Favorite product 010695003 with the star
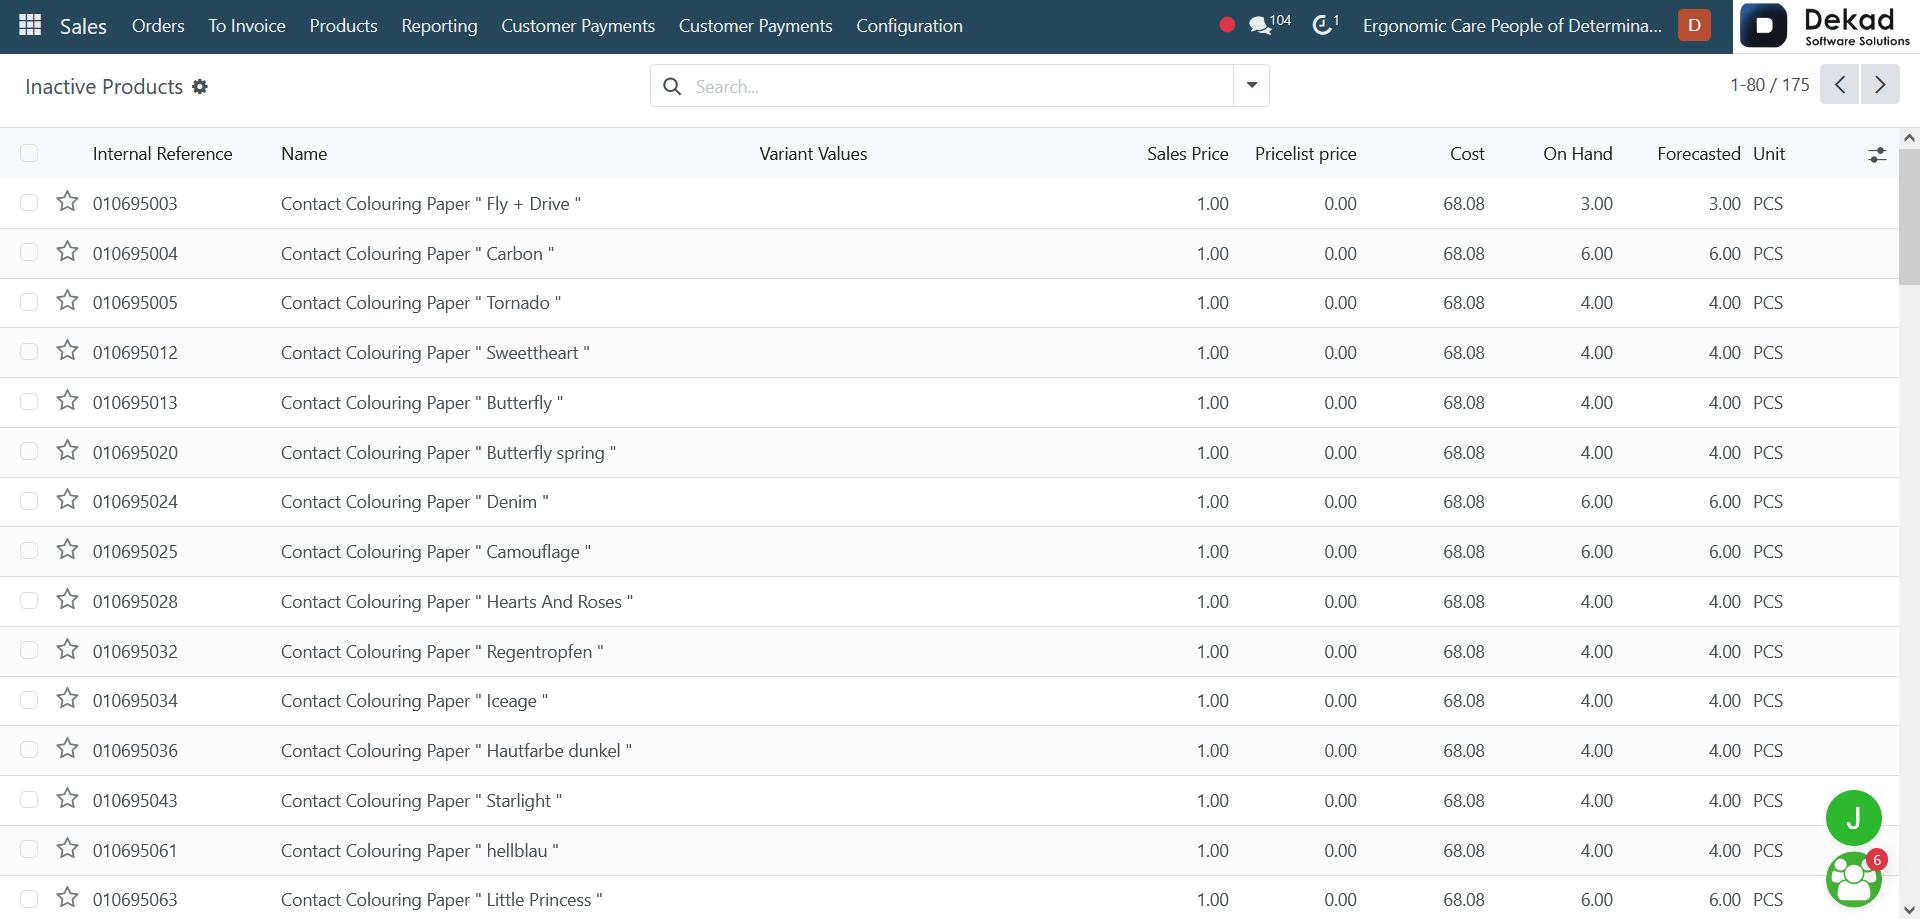1920x919 pixels. (x=67, y=202)
